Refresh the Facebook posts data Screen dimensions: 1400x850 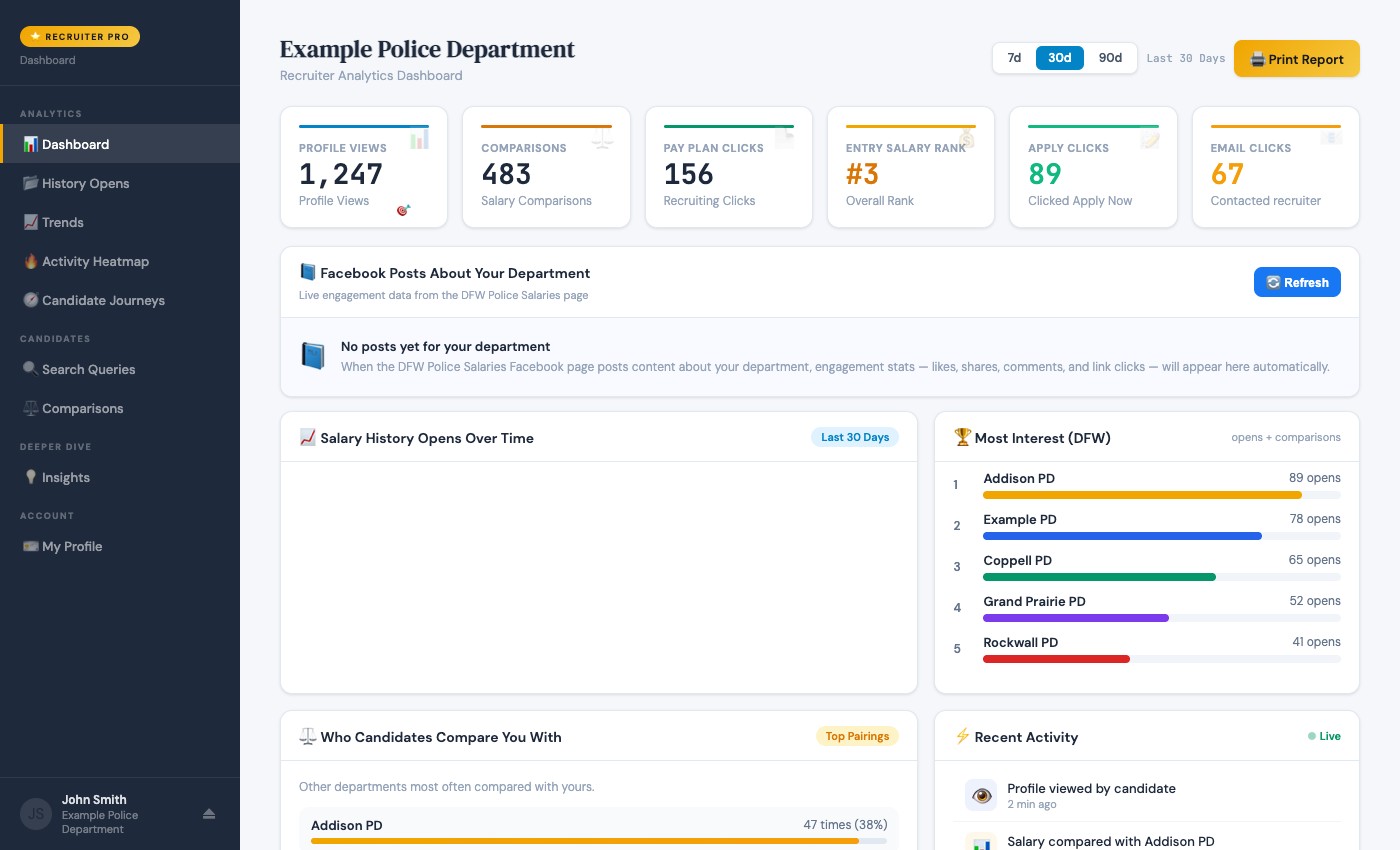click(x=1297, y=282)
